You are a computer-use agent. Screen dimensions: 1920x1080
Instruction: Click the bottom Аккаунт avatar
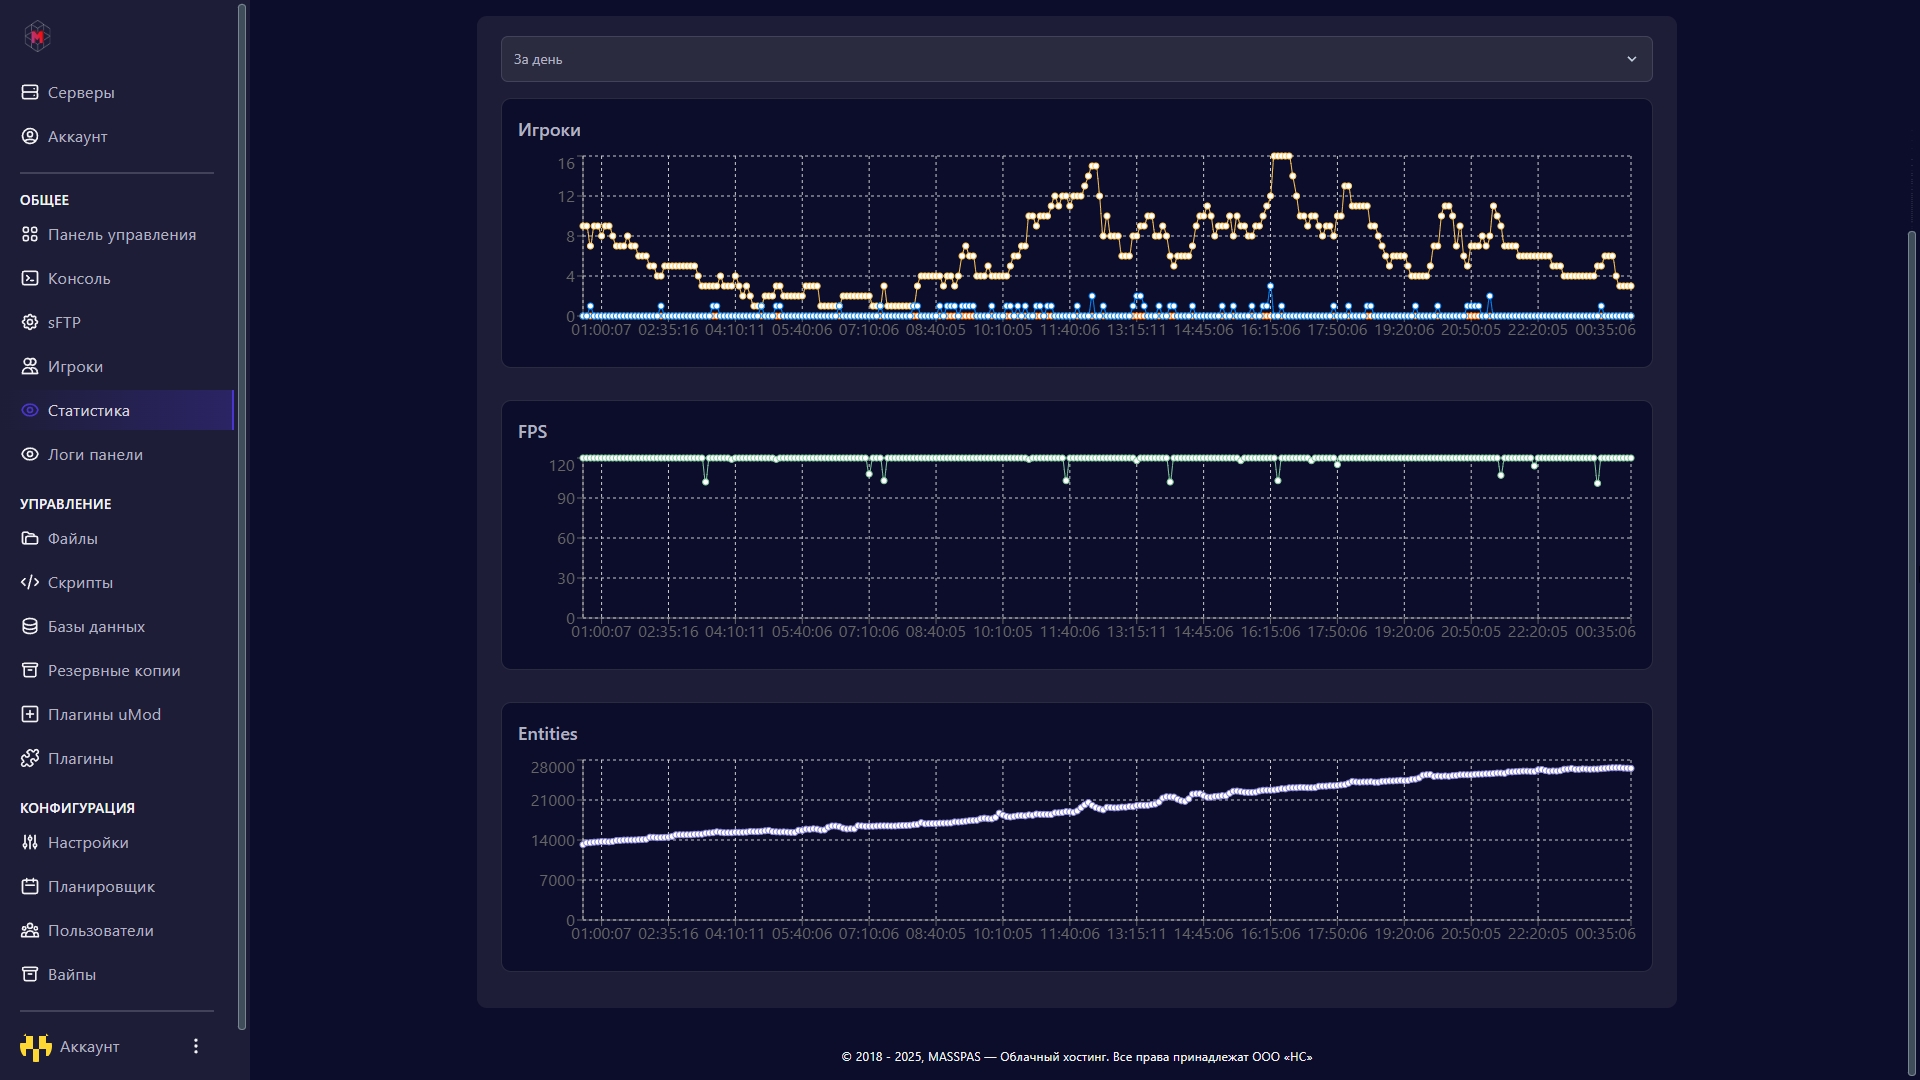coord(36,1047)
